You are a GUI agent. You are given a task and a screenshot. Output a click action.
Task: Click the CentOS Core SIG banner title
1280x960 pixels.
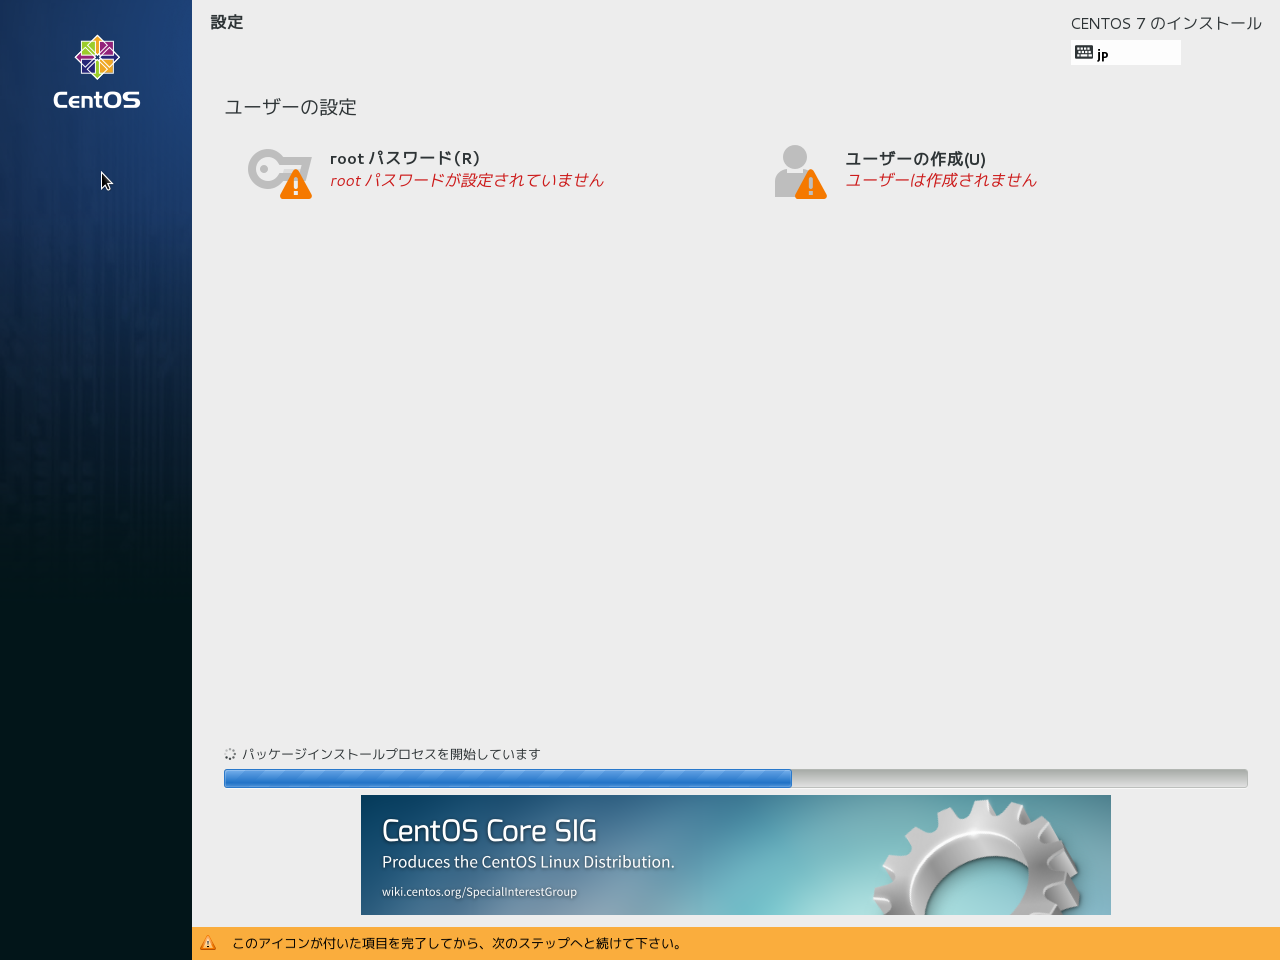[489, 831]
